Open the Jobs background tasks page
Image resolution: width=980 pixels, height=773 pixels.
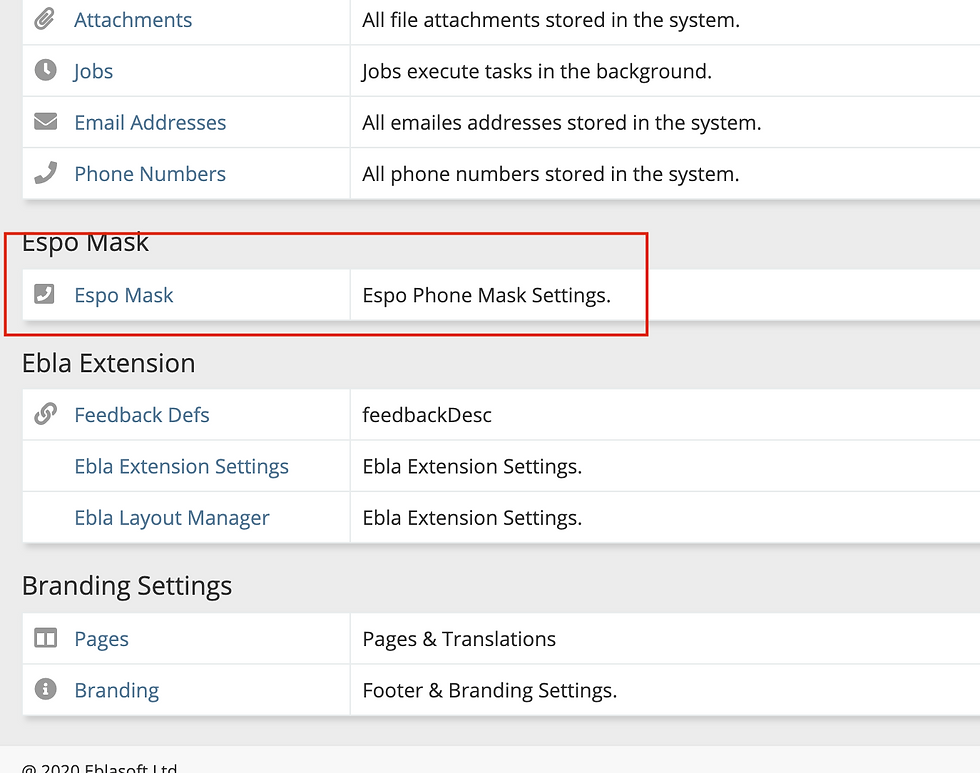coord(93,70)
